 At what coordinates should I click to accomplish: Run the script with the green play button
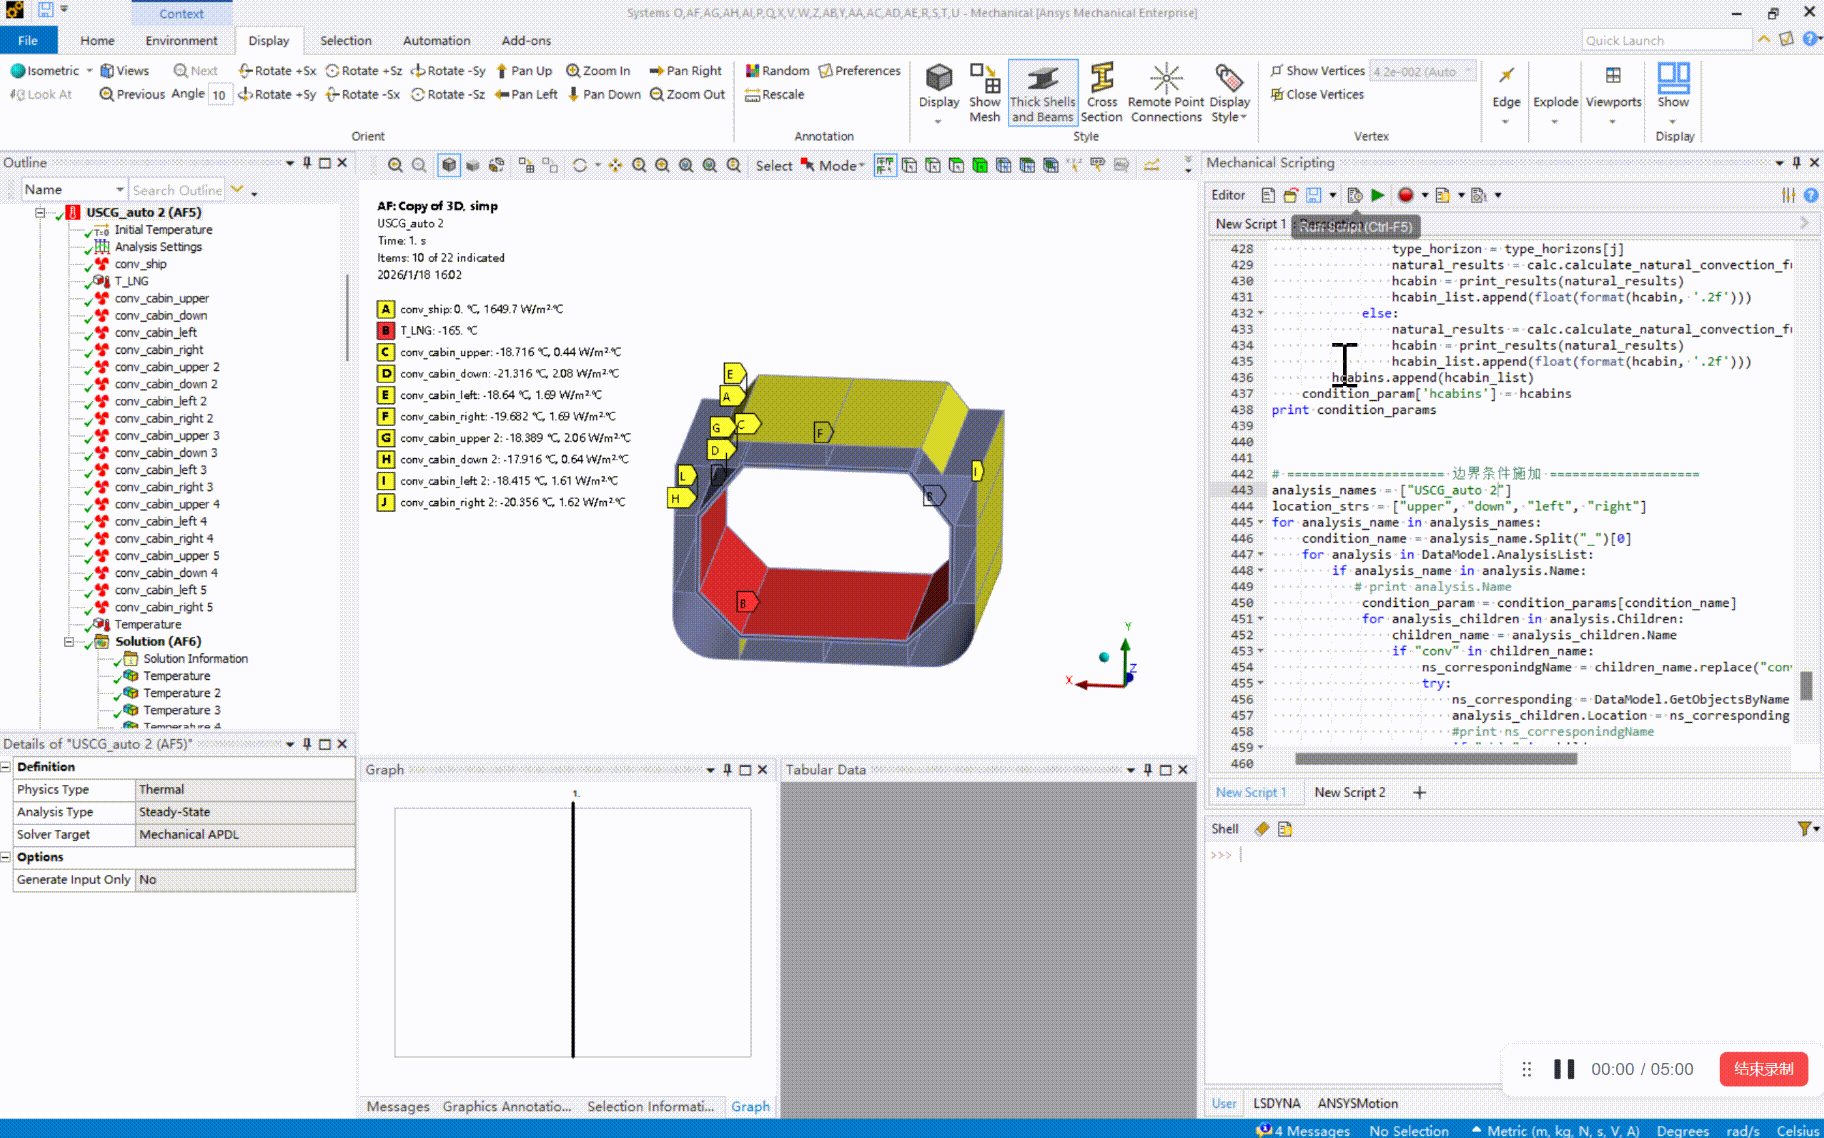(1377, 195)
